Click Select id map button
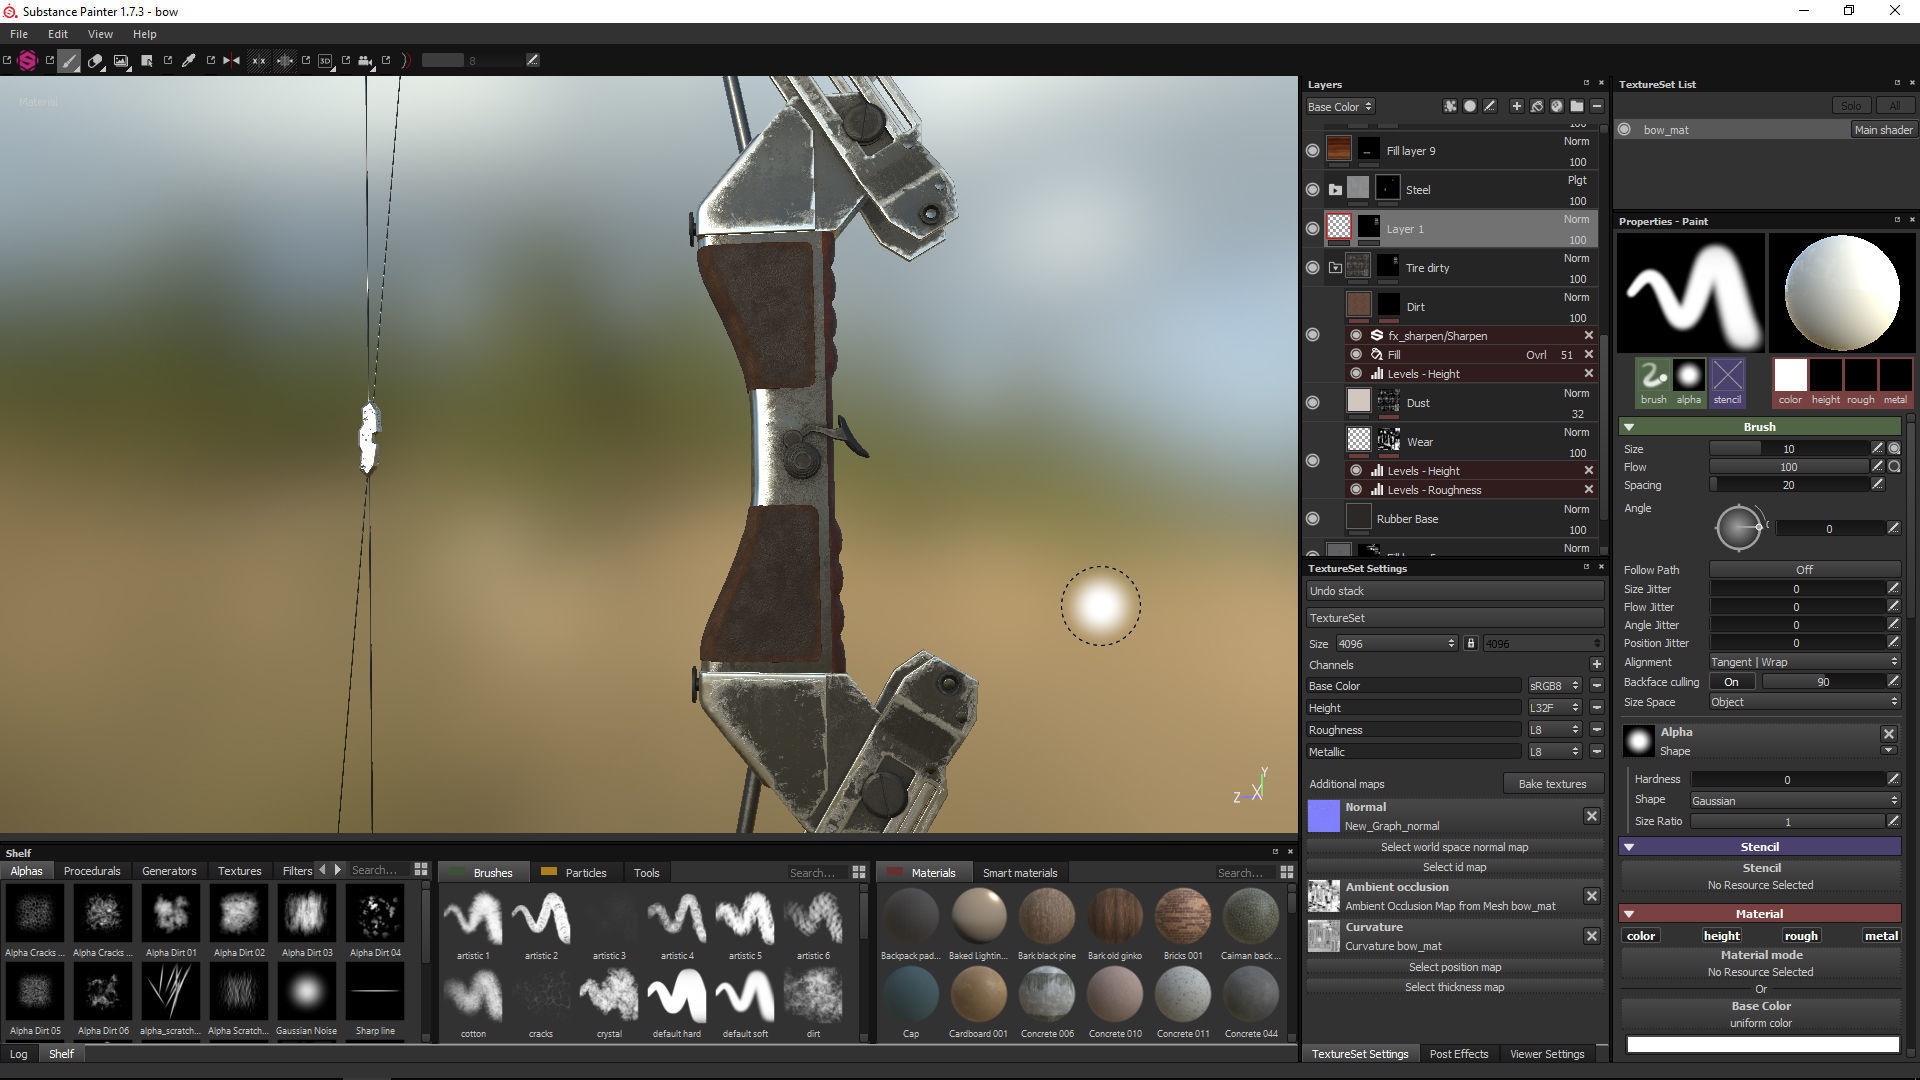The height and width of the screenshot is (1080, 1920). 1454,867
